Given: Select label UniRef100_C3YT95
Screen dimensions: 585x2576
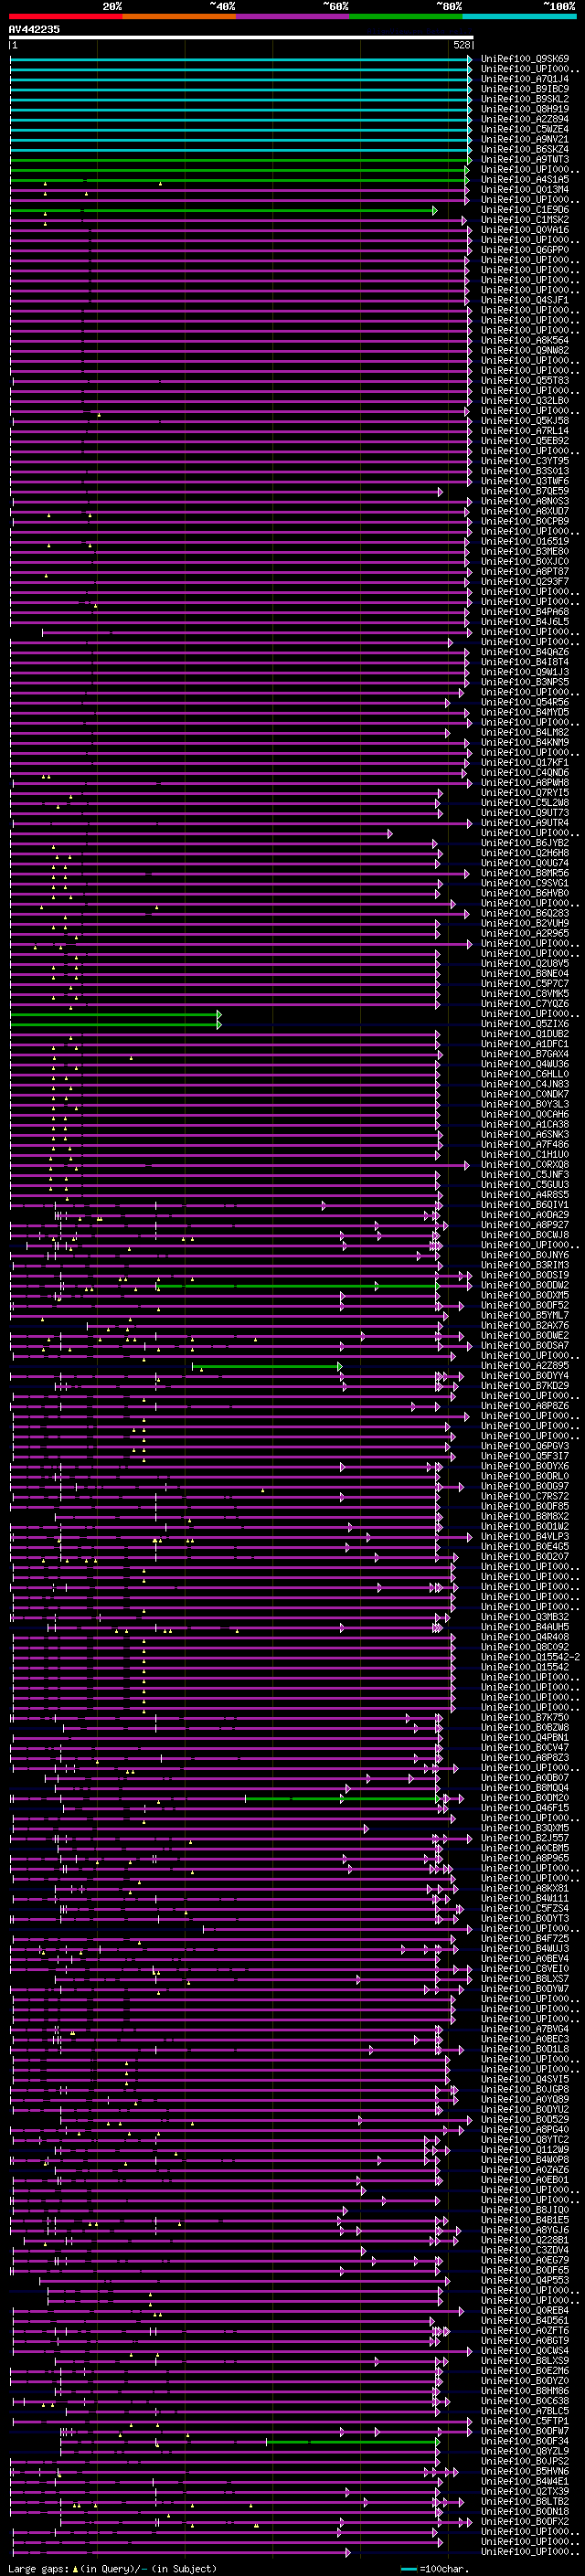Looking at the screenshot, I should click(525, 461).
